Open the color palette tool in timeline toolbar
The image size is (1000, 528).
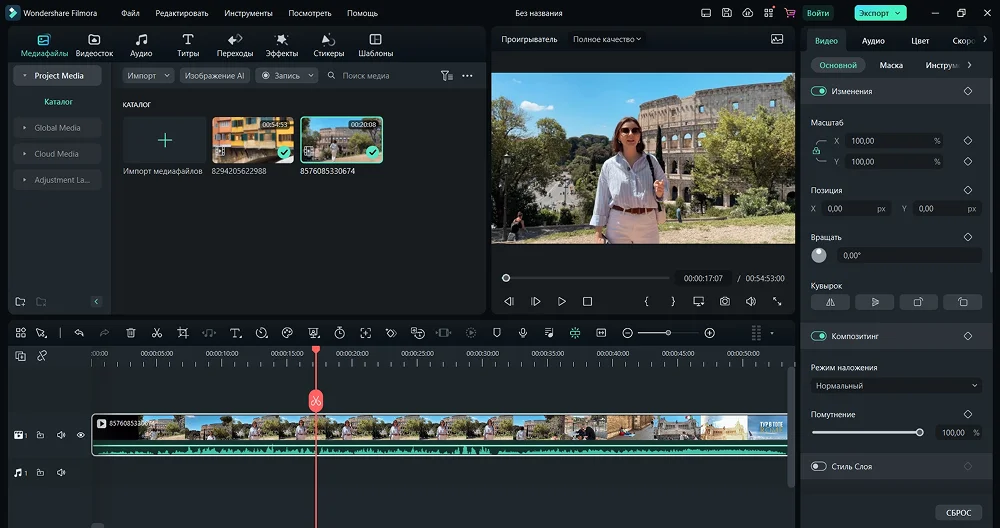point(287,333)
